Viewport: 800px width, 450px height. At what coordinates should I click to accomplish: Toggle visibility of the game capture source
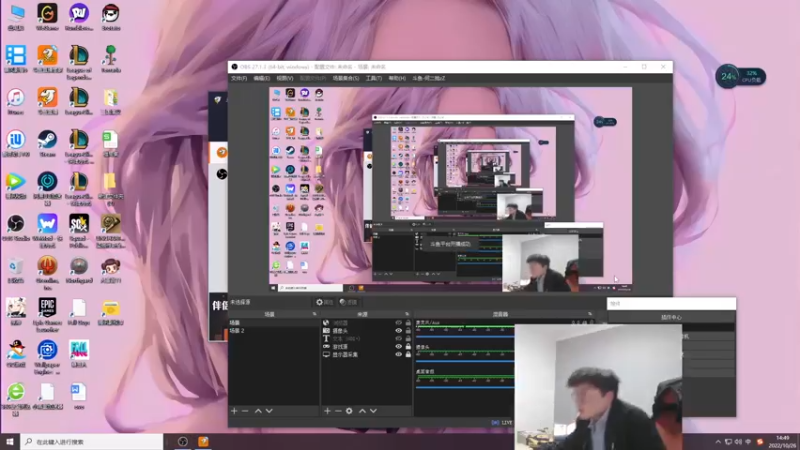[398, 346]
